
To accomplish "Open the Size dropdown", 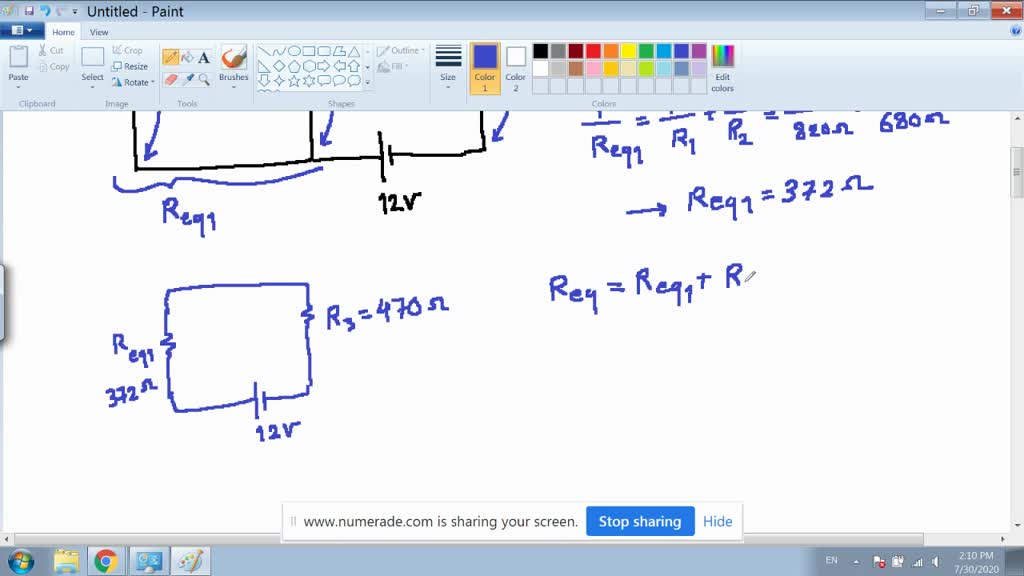I will (x=447, y=65).
